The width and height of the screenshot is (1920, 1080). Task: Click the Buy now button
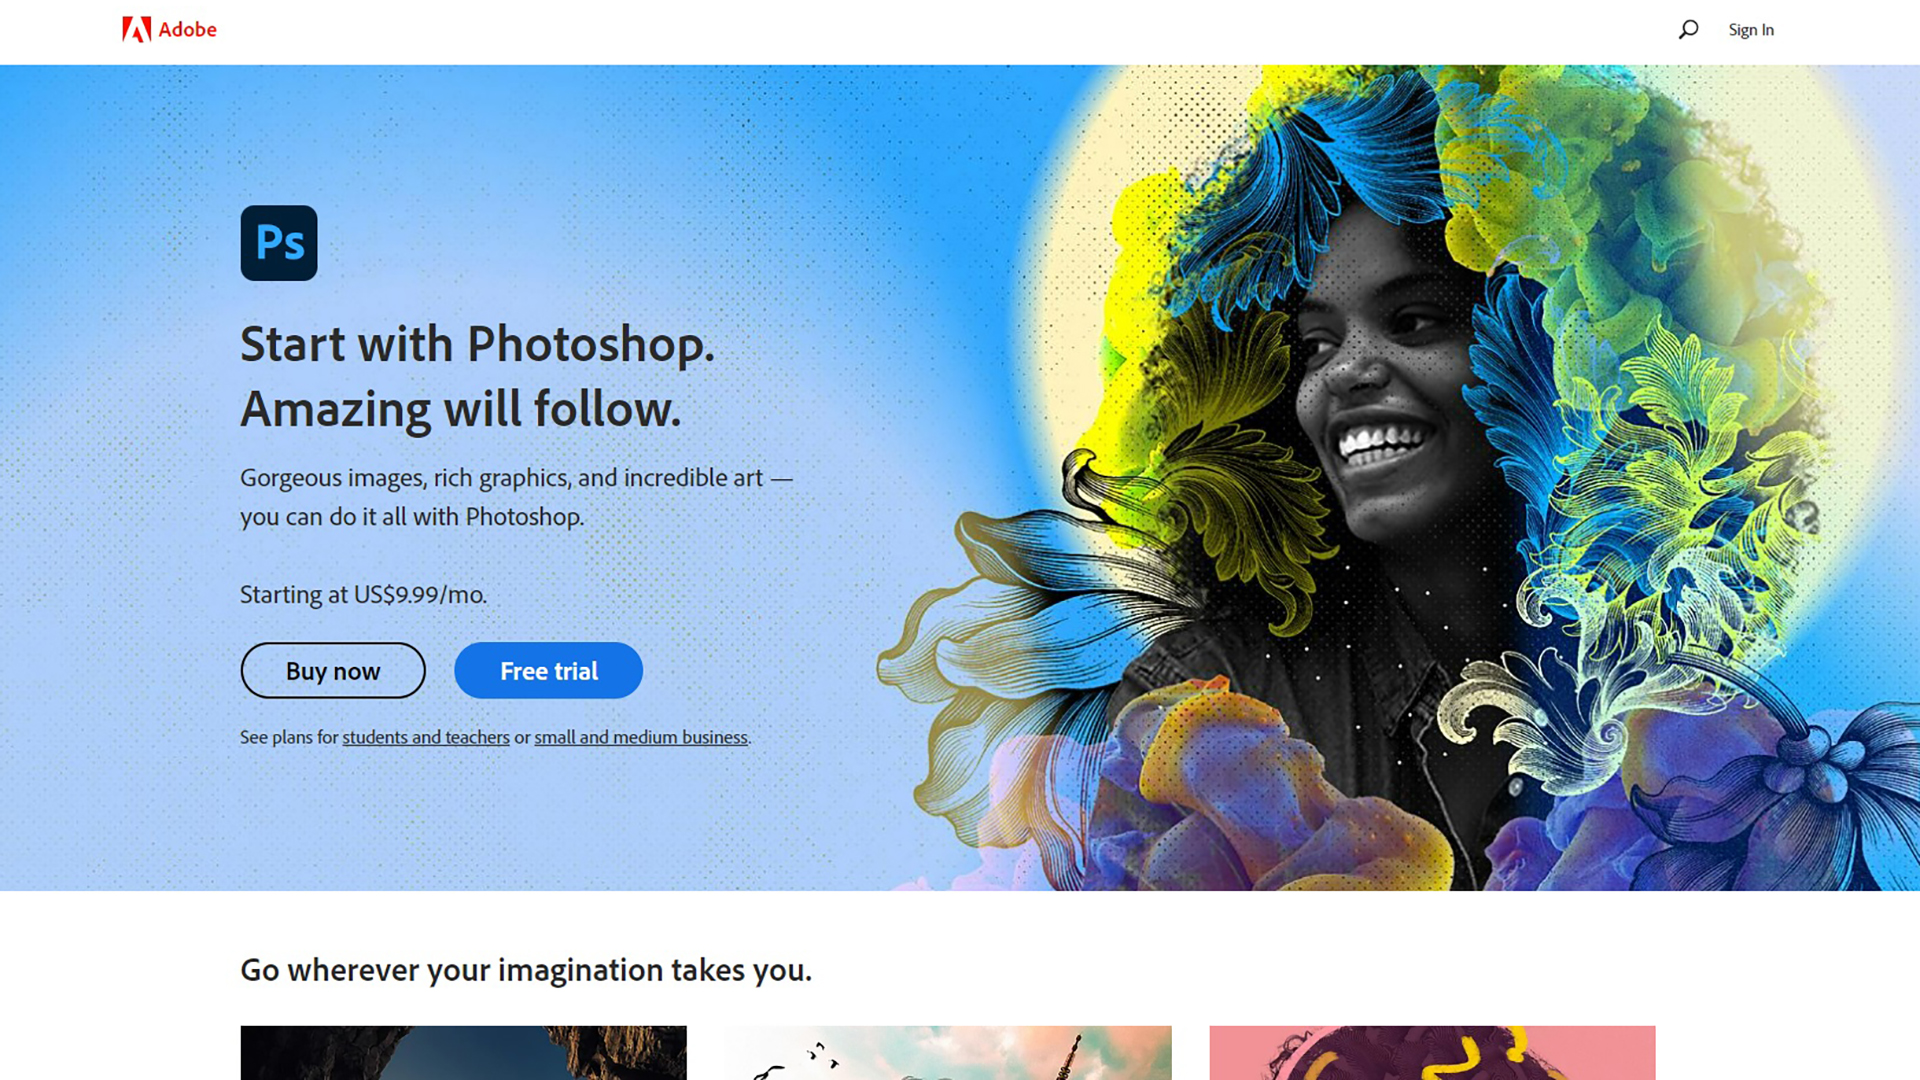pos(332,670)
